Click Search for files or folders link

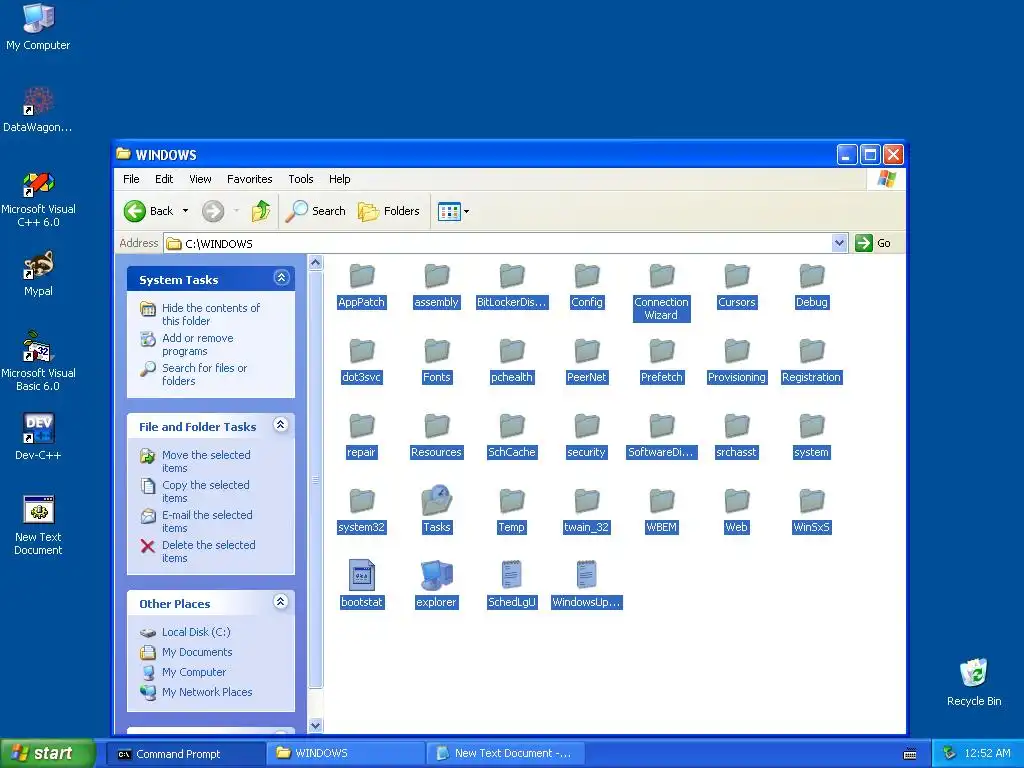(204, 374)
